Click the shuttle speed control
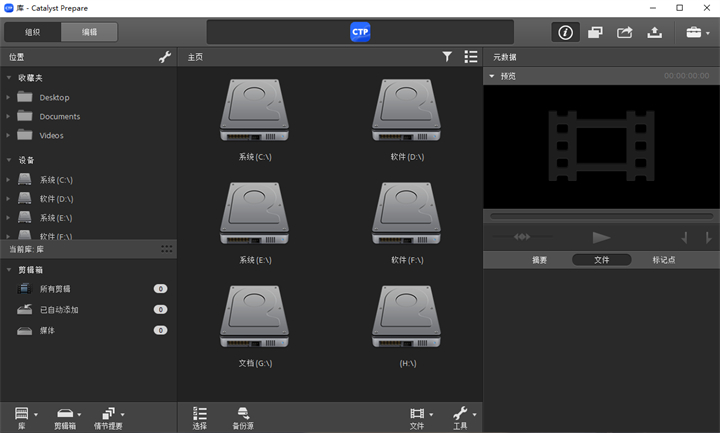This screenshot has height=433, width=720. (x=522, y=237)
